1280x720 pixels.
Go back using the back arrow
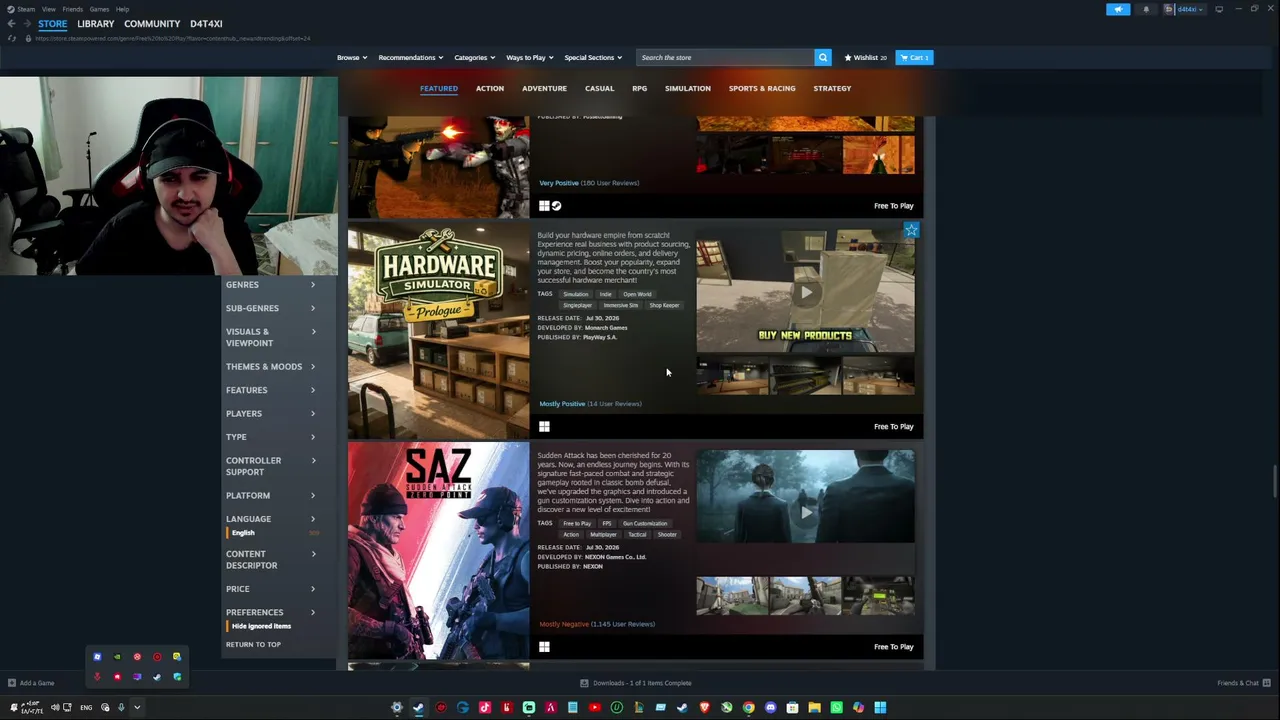11,24
